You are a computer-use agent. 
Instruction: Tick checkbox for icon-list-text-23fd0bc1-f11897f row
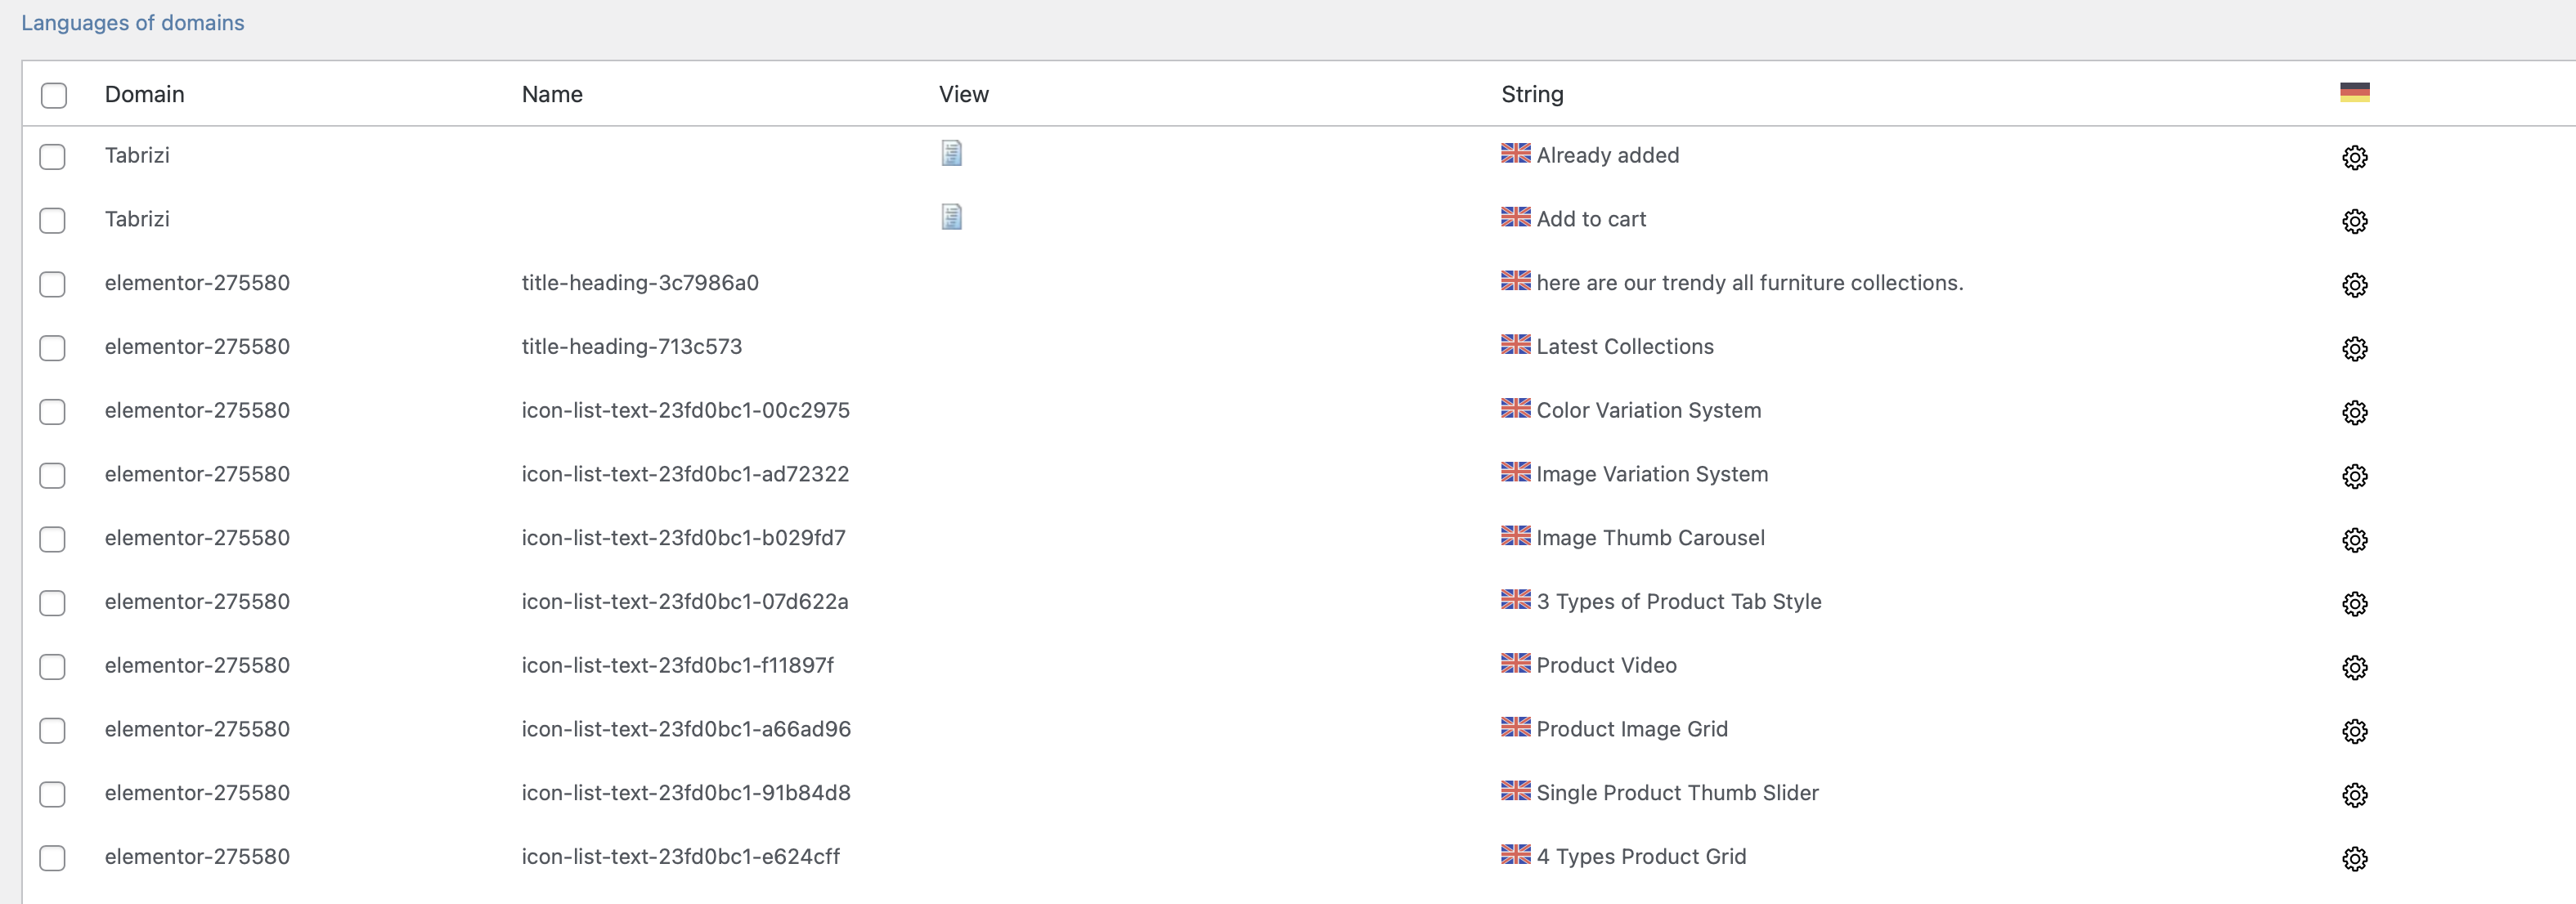tap(52, 667)
